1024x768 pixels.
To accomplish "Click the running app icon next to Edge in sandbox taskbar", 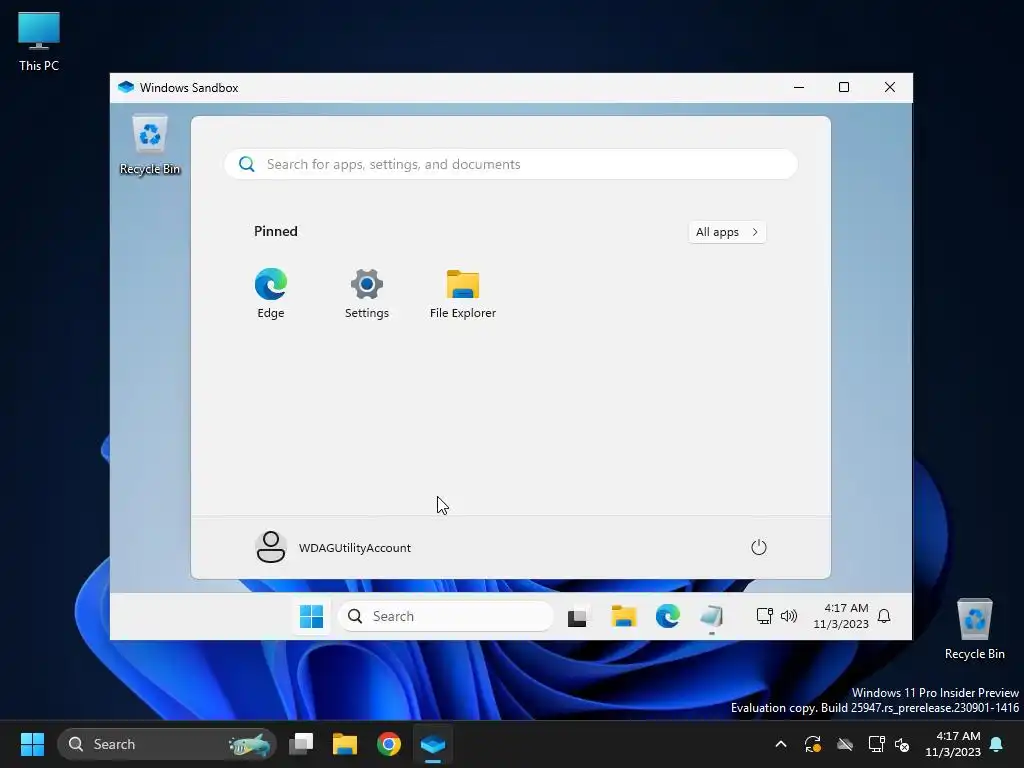I will 711,616.
